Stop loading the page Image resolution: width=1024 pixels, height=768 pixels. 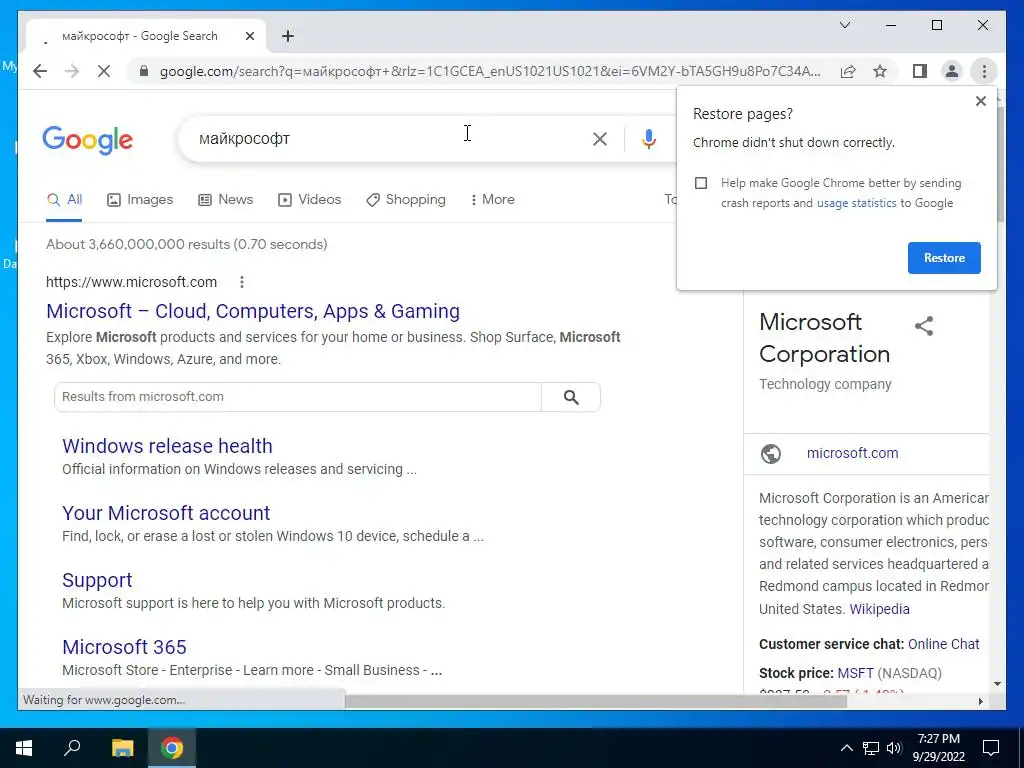[104, 71]
